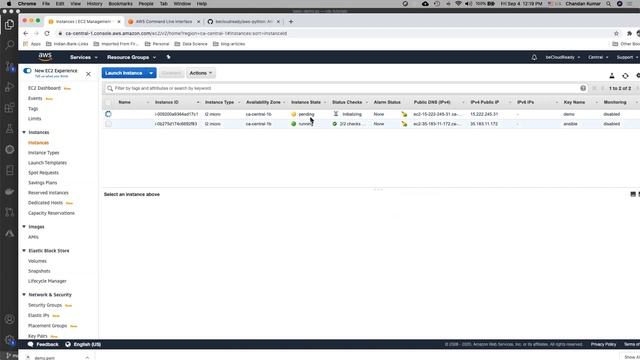Screen dimensions: 640x360
Task: Open the VS Code Source Control icon
Action: click(9, 66)
